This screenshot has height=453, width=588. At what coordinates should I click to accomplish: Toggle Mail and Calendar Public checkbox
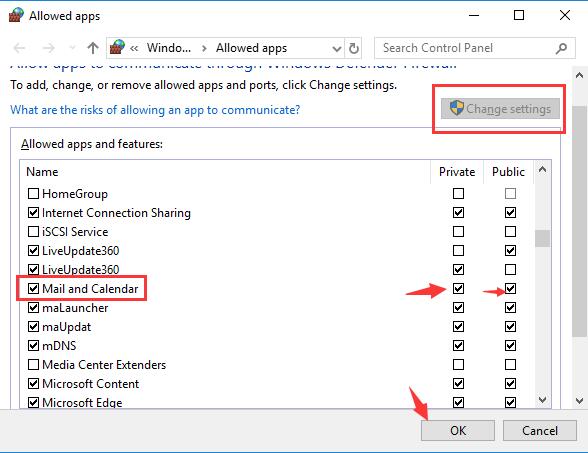click(510, 288)
